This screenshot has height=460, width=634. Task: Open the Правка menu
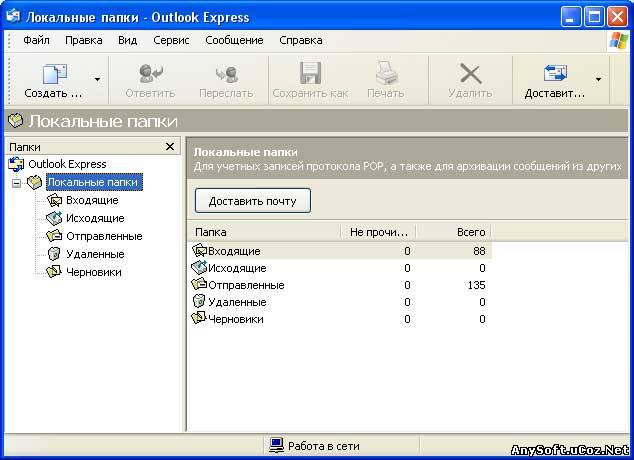click(x=84, y=40)
